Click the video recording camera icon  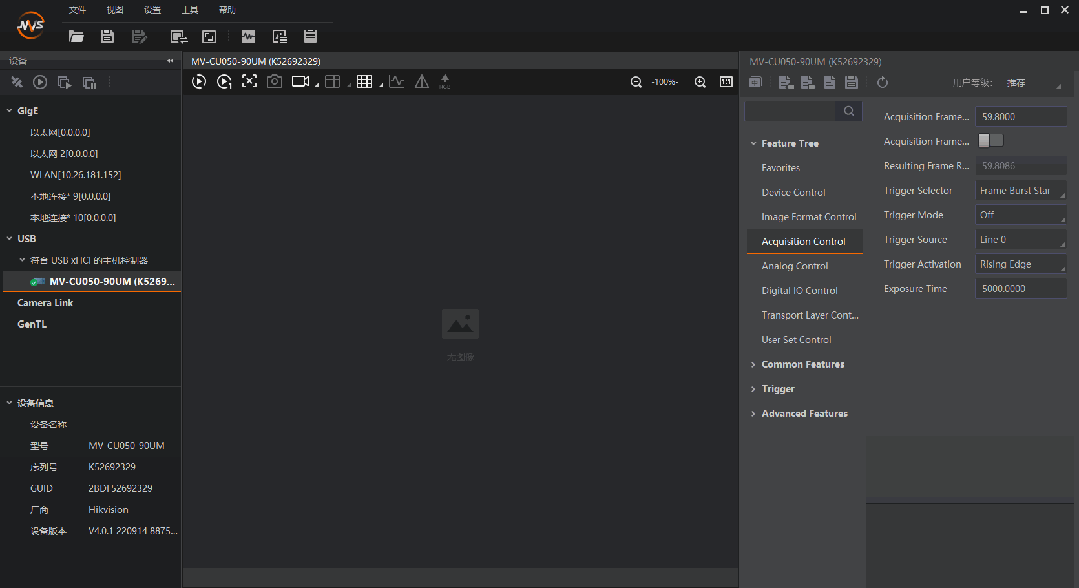(299, 82)
